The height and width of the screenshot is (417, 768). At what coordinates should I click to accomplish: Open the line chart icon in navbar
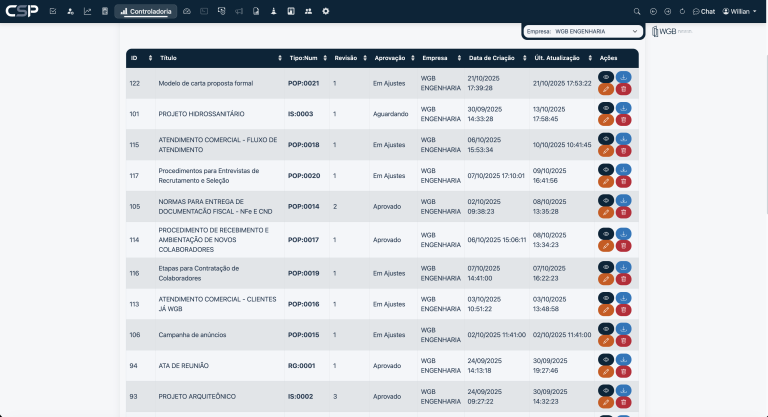[x=88, y=11]
